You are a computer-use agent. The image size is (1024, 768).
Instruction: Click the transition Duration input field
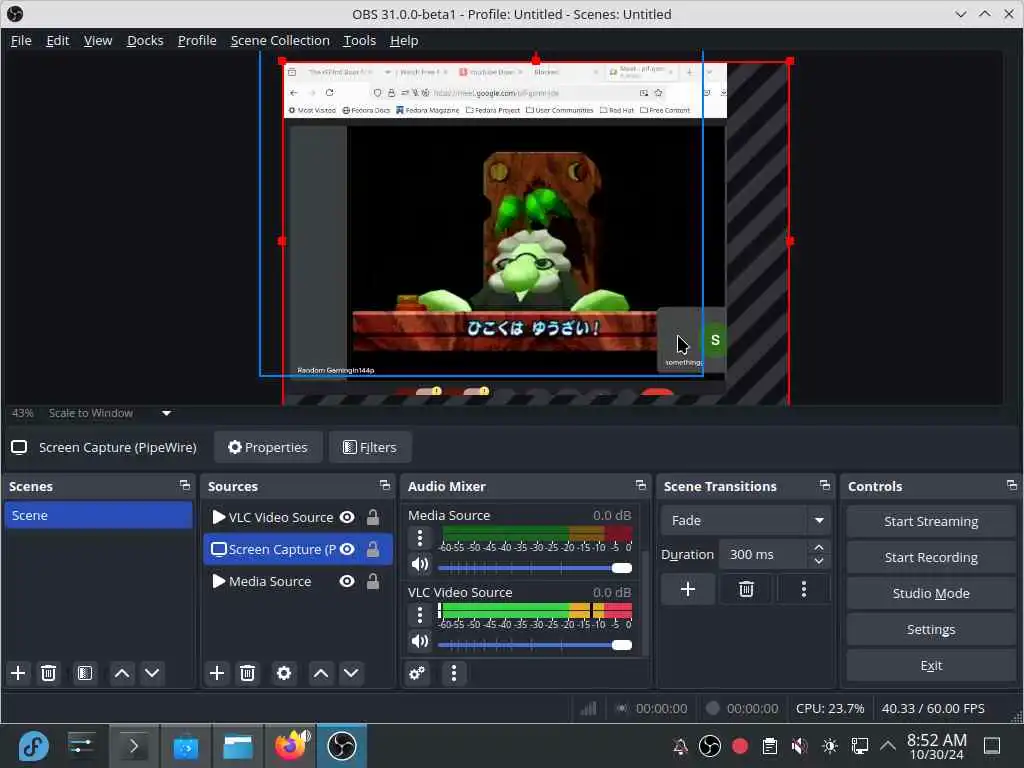[x=764, y=554]
